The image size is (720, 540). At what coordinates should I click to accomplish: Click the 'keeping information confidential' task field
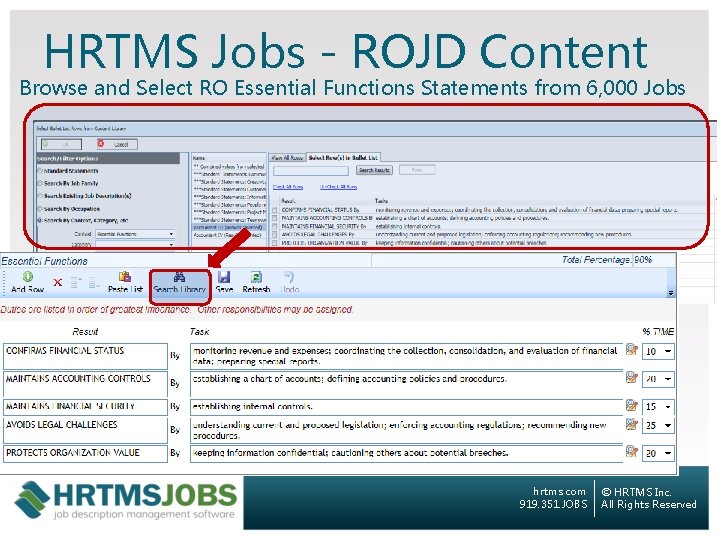click(x=406, y=453)
